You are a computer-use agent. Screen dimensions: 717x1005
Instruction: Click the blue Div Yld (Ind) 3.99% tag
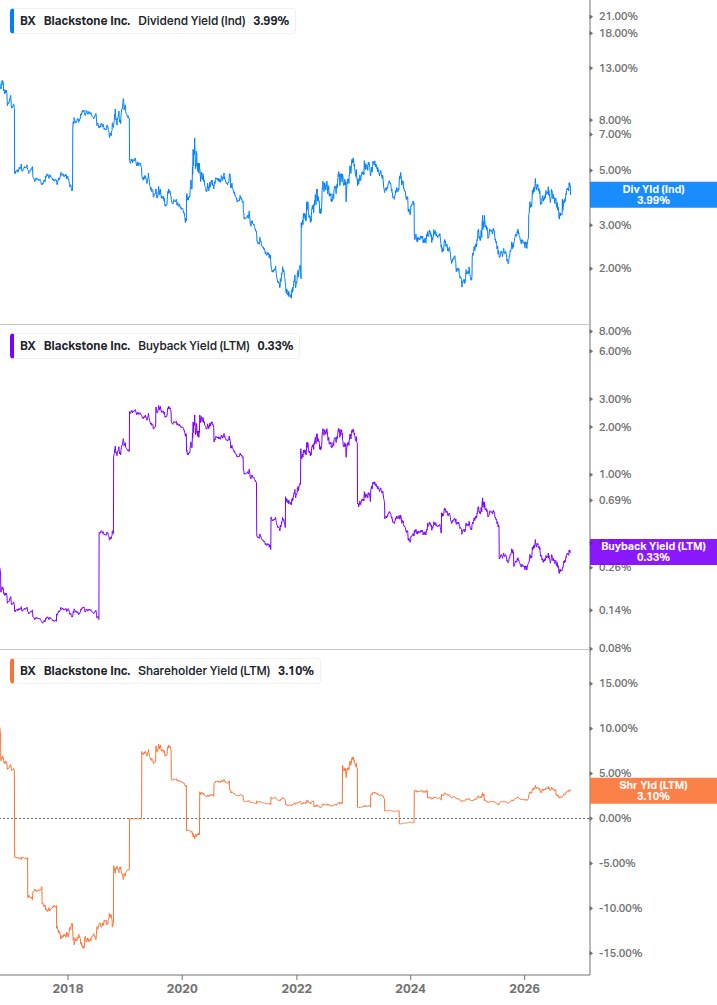(653, 195)
